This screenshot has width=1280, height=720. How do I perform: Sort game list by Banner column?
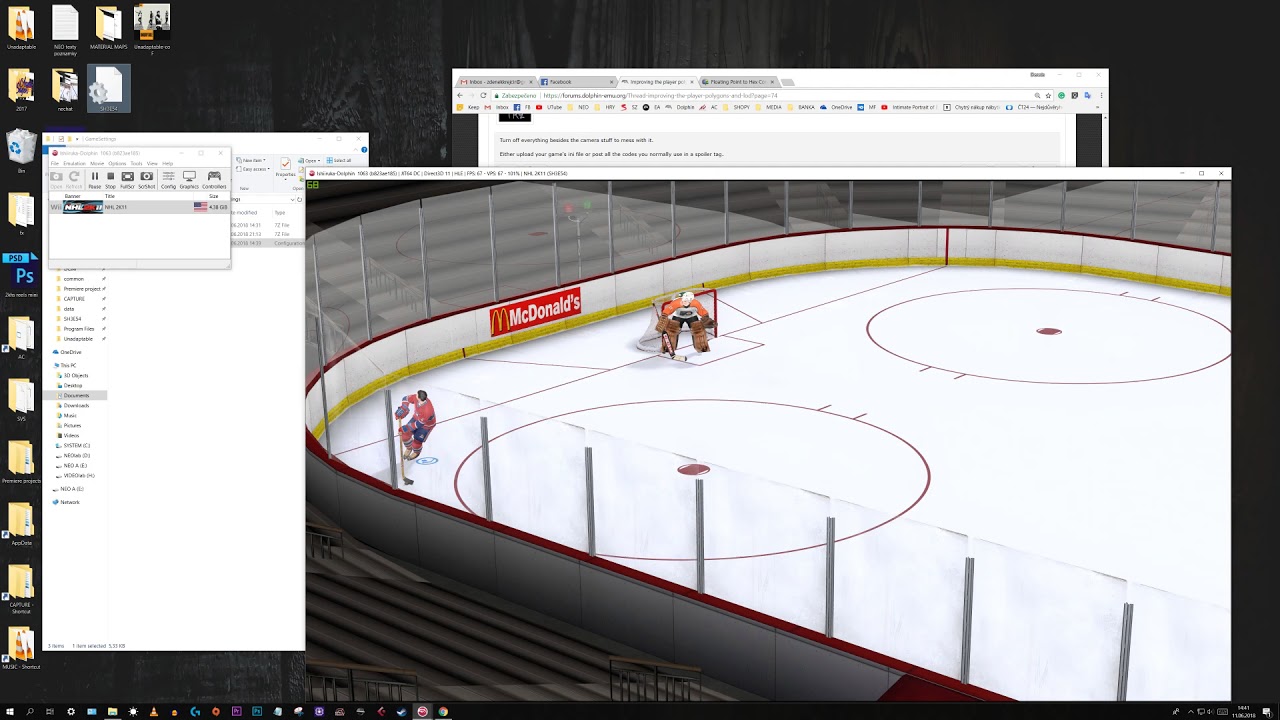point(72,196)
